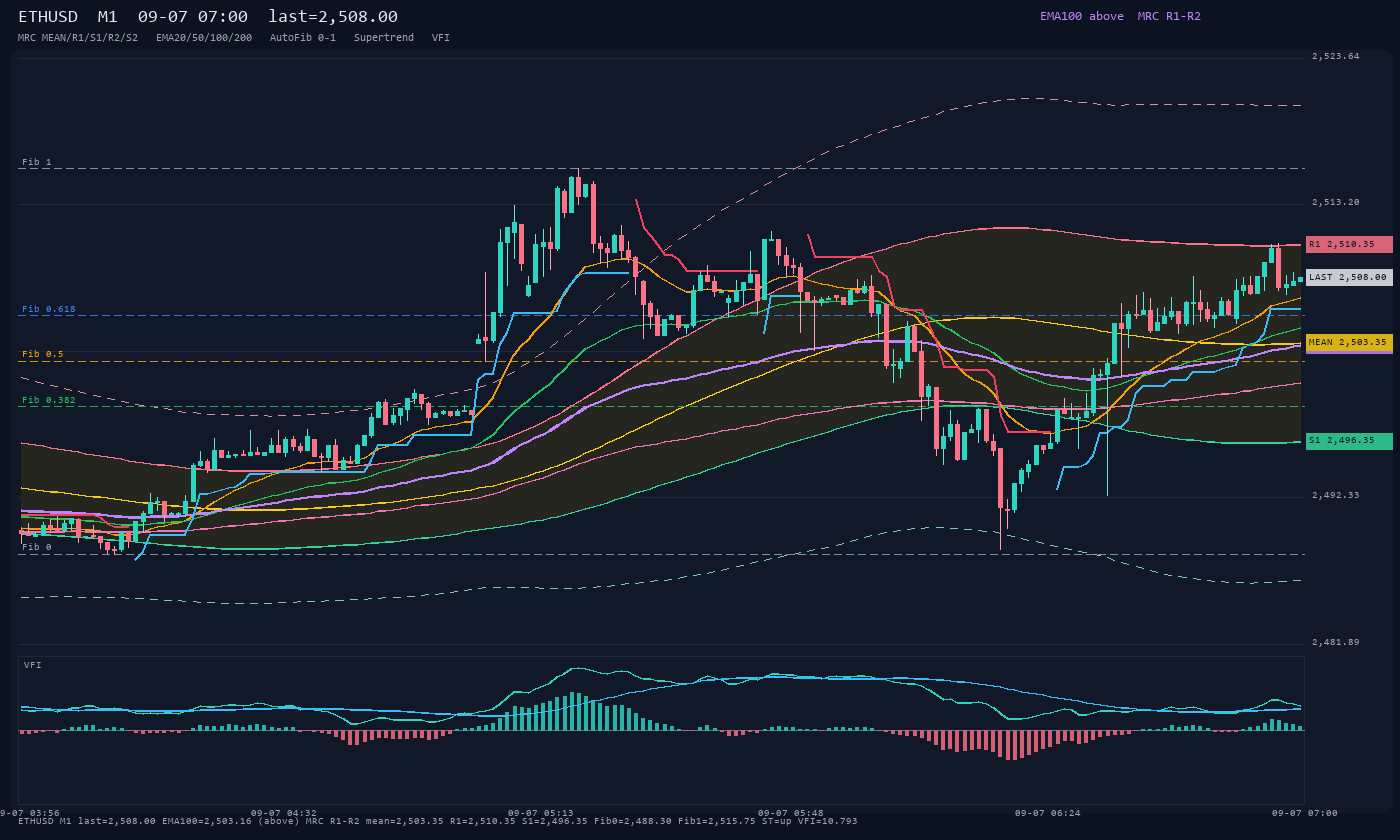
Task: Click the S1 2,496.35 price tag
Action: click(x=1349, y=441)
